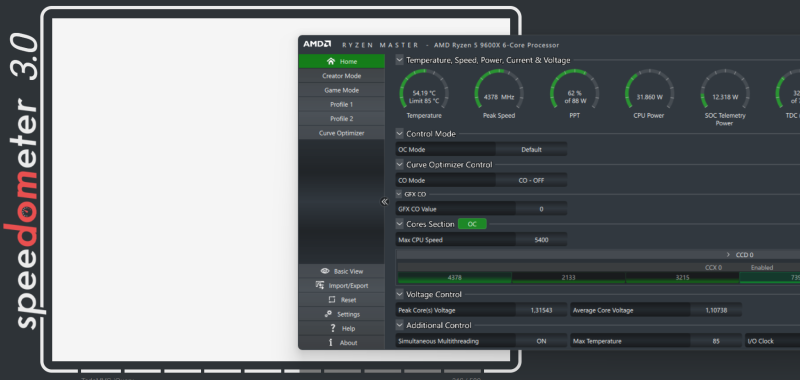The image size is (800, 380).
Task: Click the OC Mode Default value
Action: click(531, 149)
